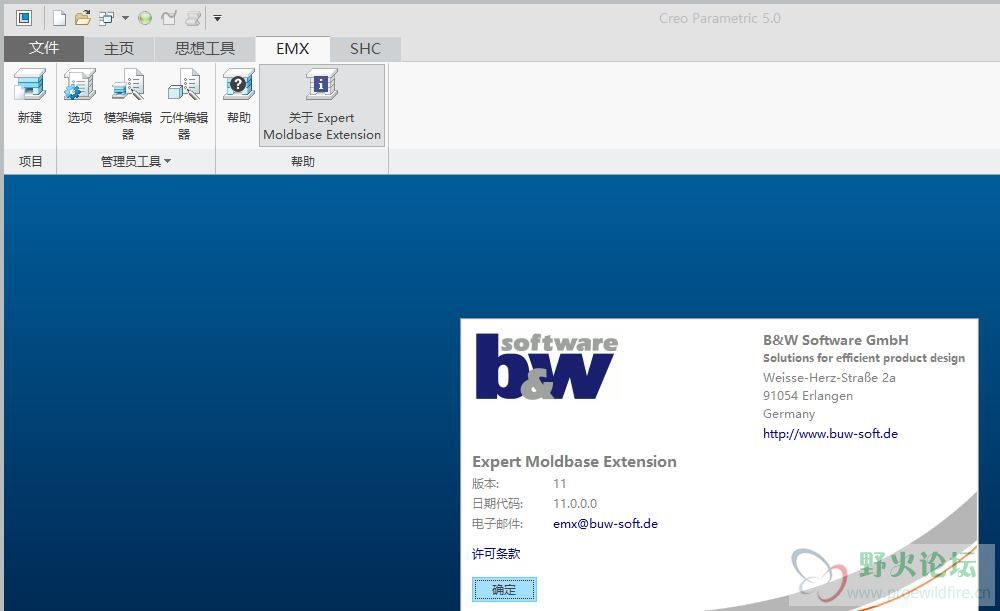Screen dimensions: 1000x611
Task: Click the 91054 Erlangen address line
Action: tap(807, 395)
